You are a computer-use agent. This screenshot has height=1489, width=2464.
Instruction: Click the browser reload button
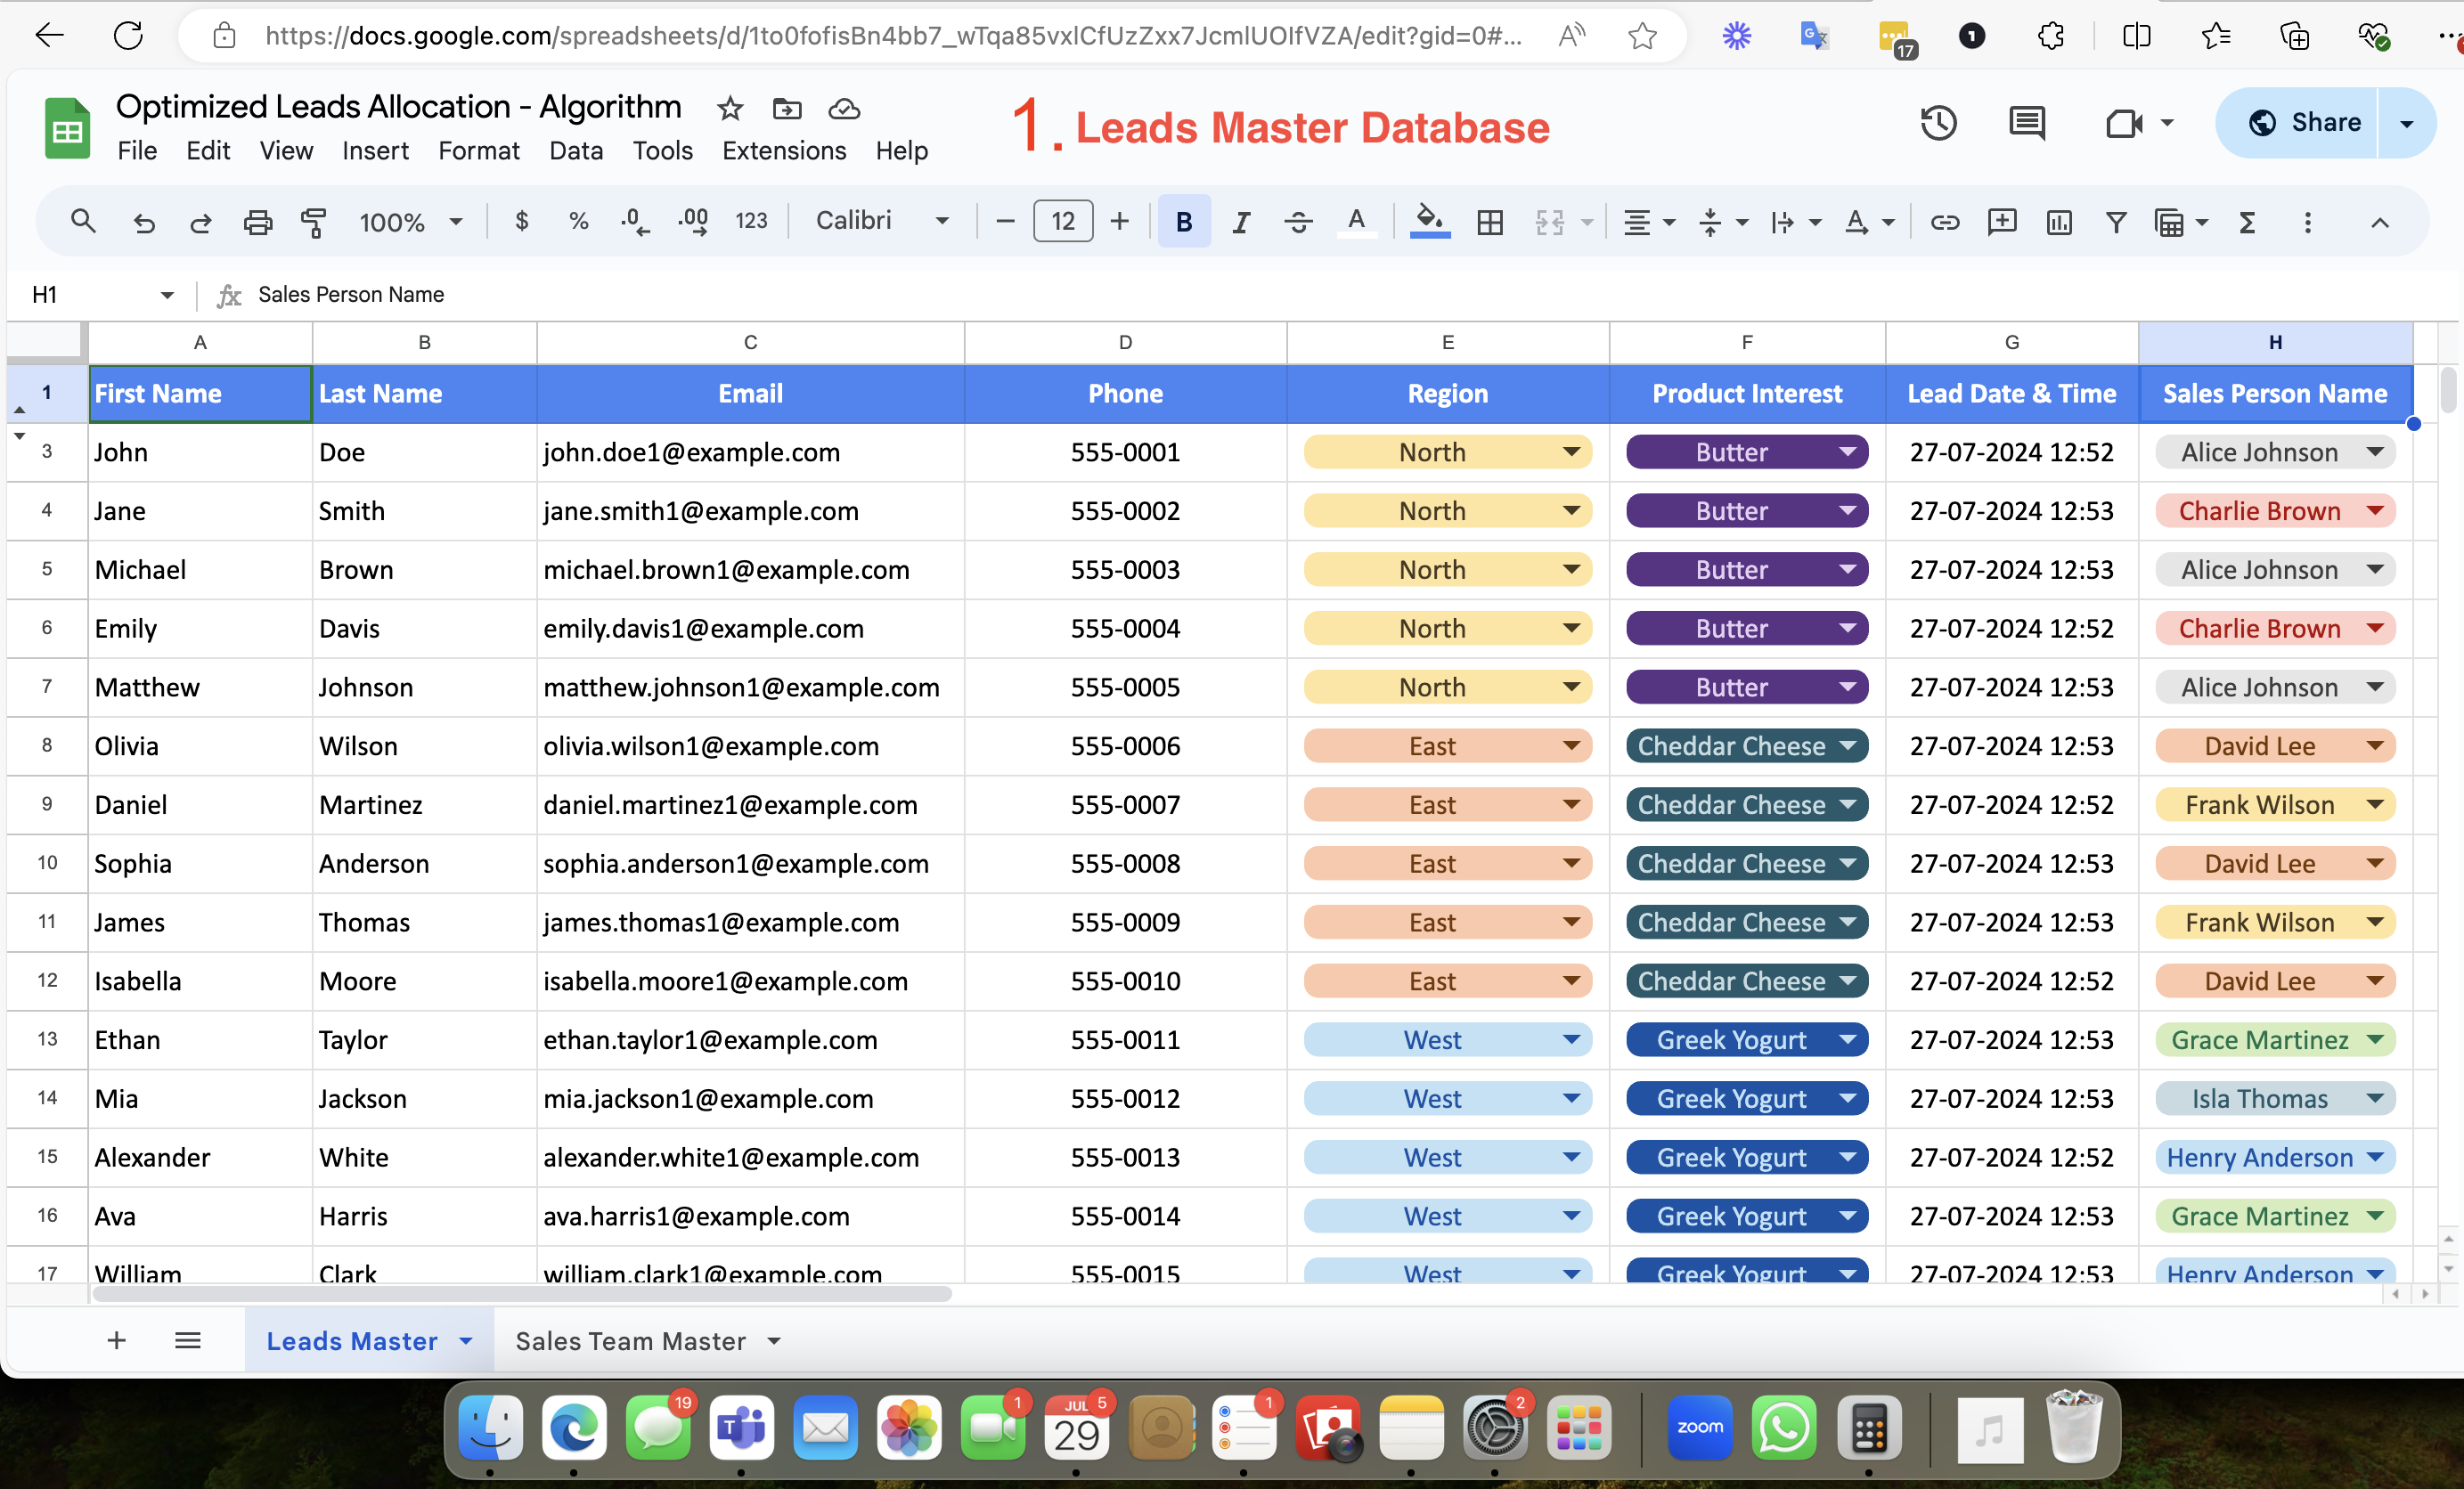pyautogui.click(x=128, y=36)
